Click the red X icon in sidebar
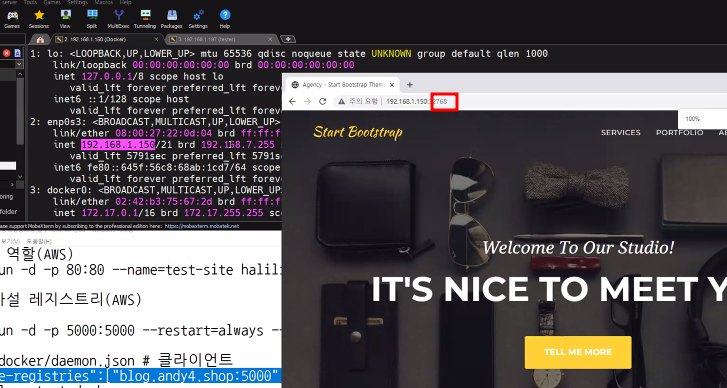 coord(6,53)
